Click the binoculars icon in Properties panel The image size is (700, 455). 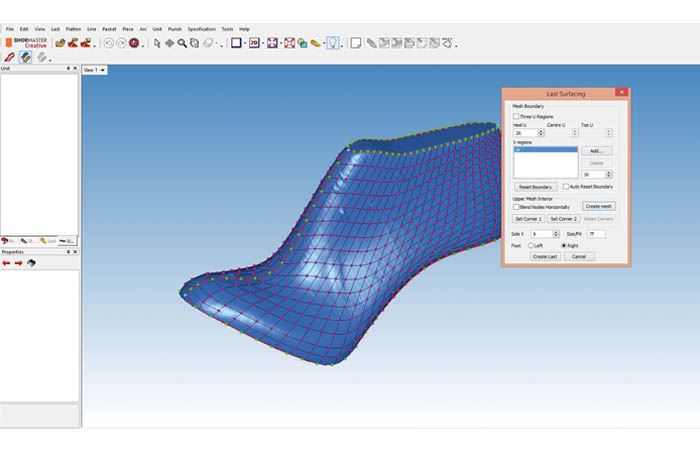(31, 263)
